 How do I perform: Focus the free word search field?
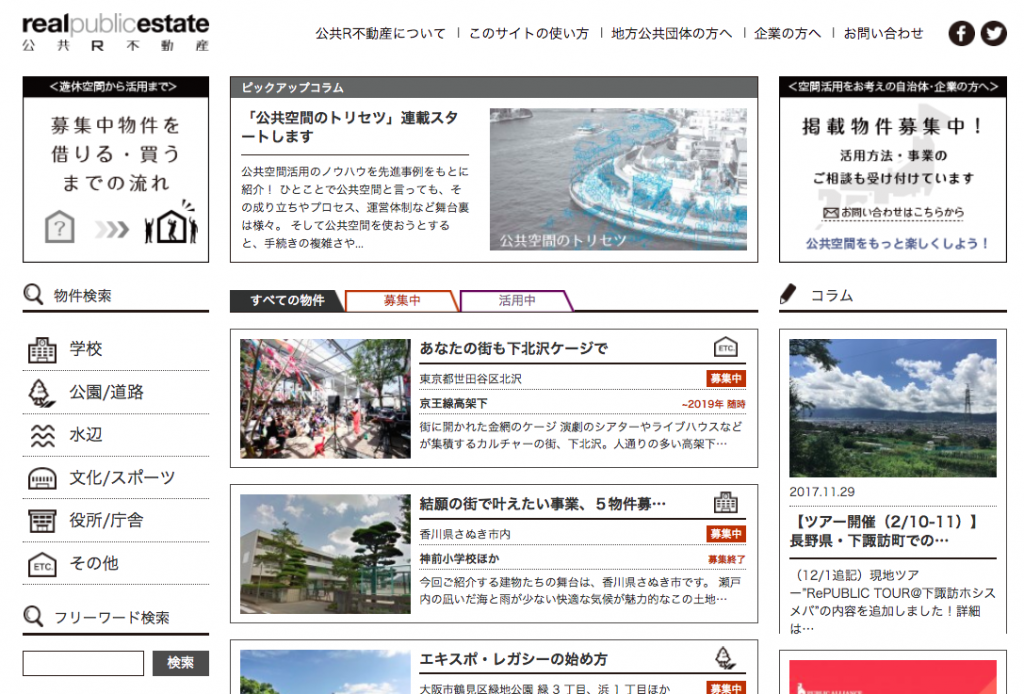(x=83, y=663)
